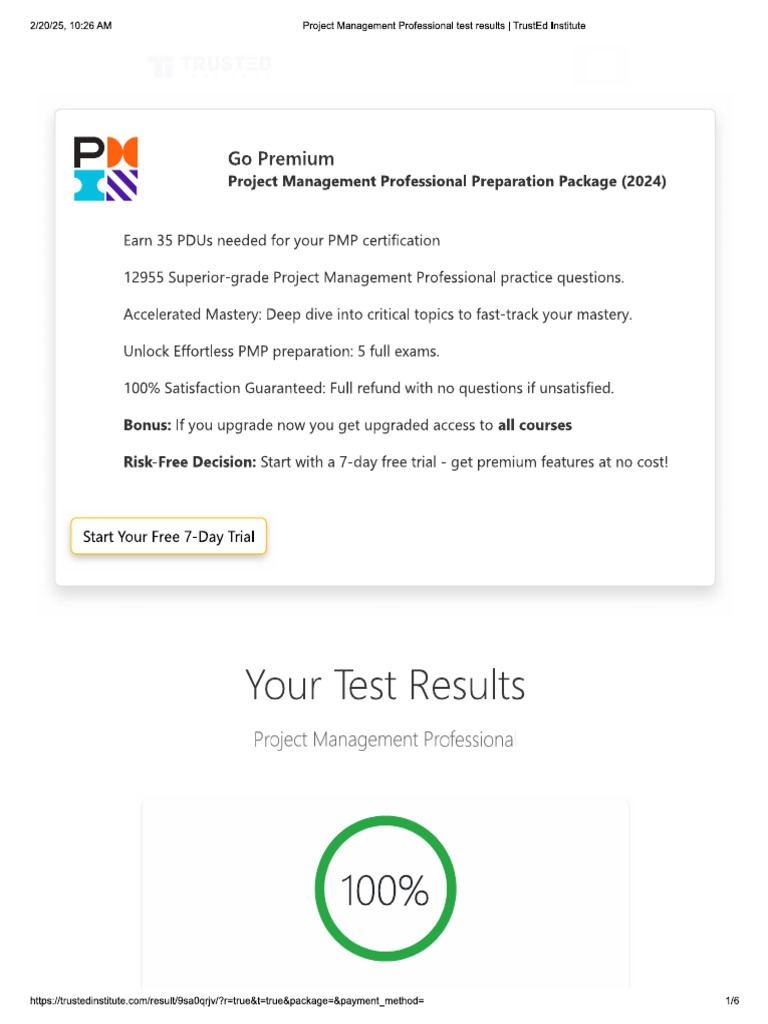Image resolution: width=768 pixels, height=1024 pixels.
Task: Click the Go Premium heading
Action: (281, 158)
